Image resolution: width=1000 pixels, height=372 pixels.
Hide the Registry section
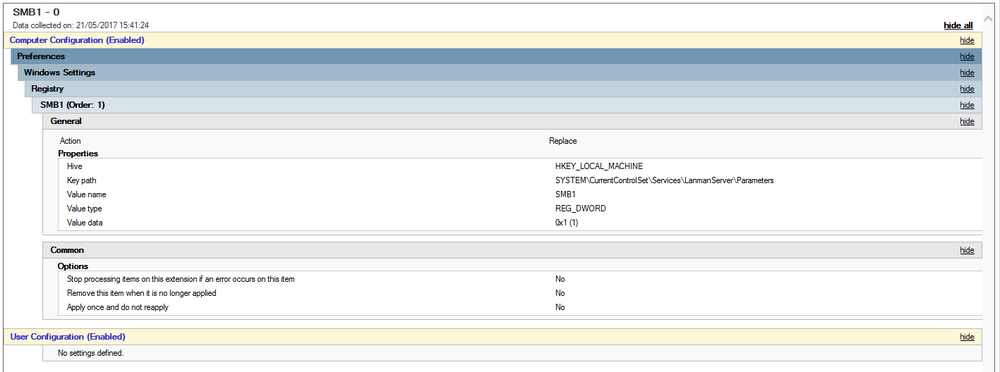pos(967,89)
